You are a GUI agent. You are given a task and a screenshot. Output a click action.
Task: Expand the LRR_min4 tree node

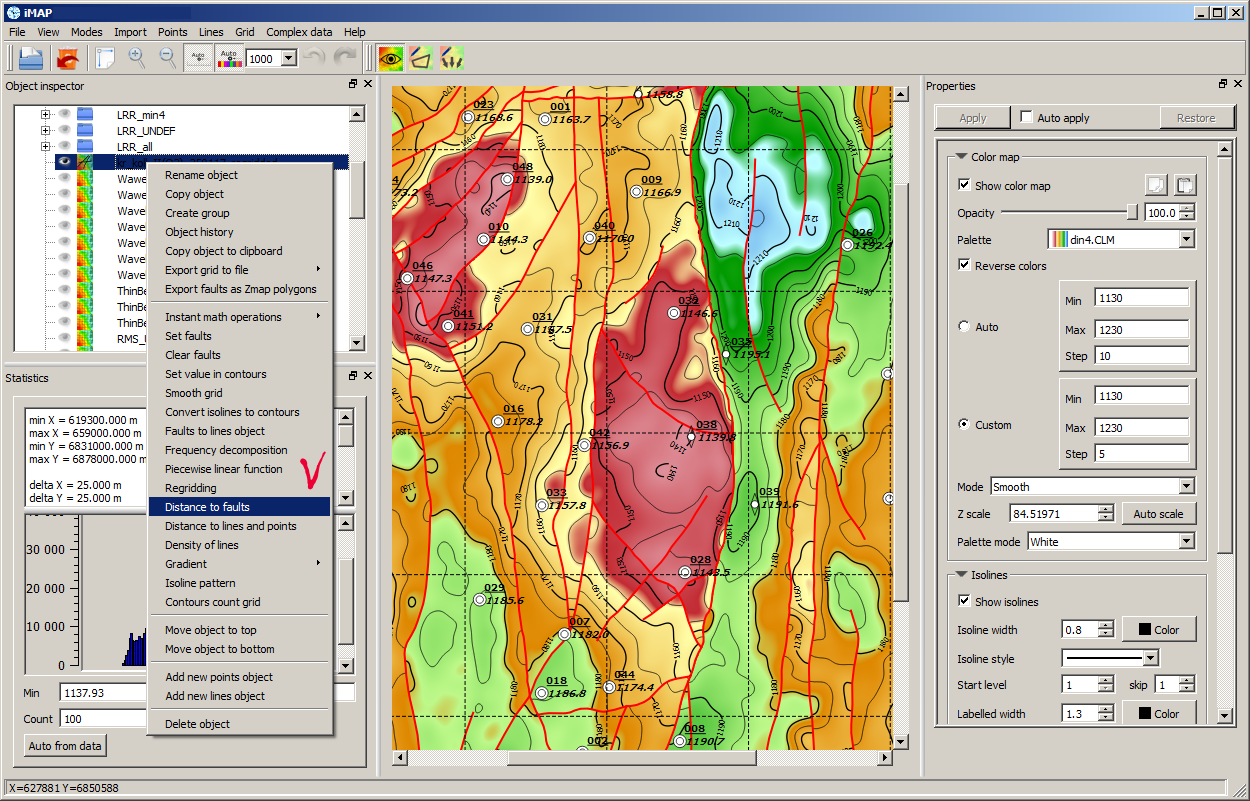pyautogui.click(x=45, y=115)
